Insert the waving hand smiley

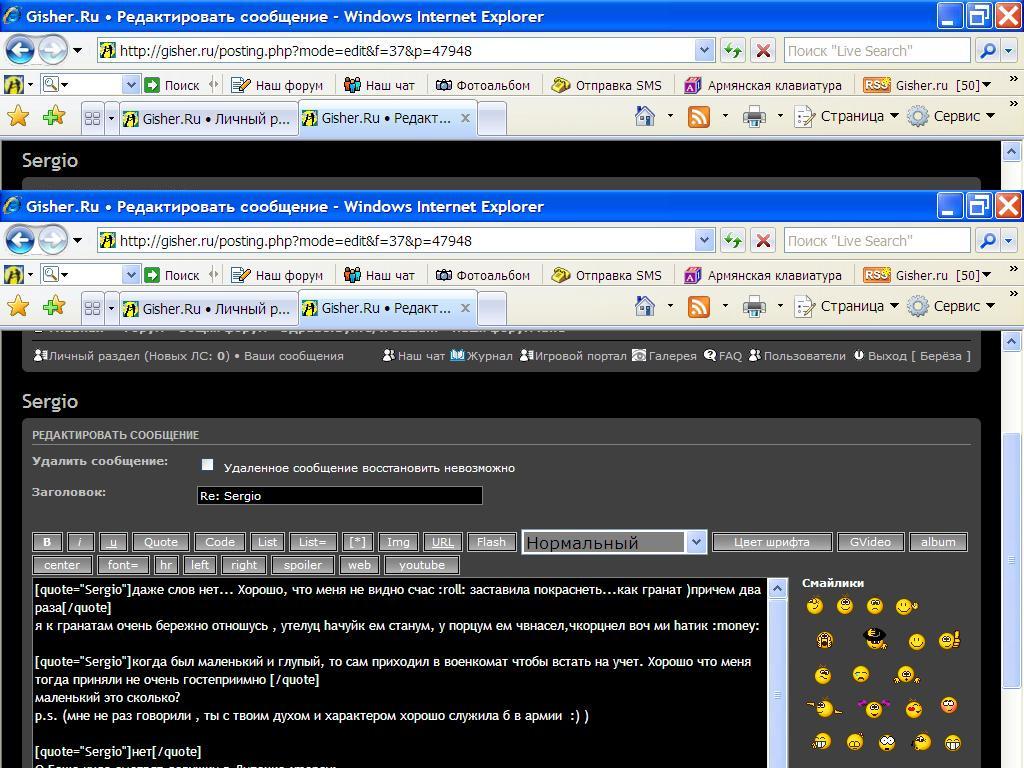[905, 606]
